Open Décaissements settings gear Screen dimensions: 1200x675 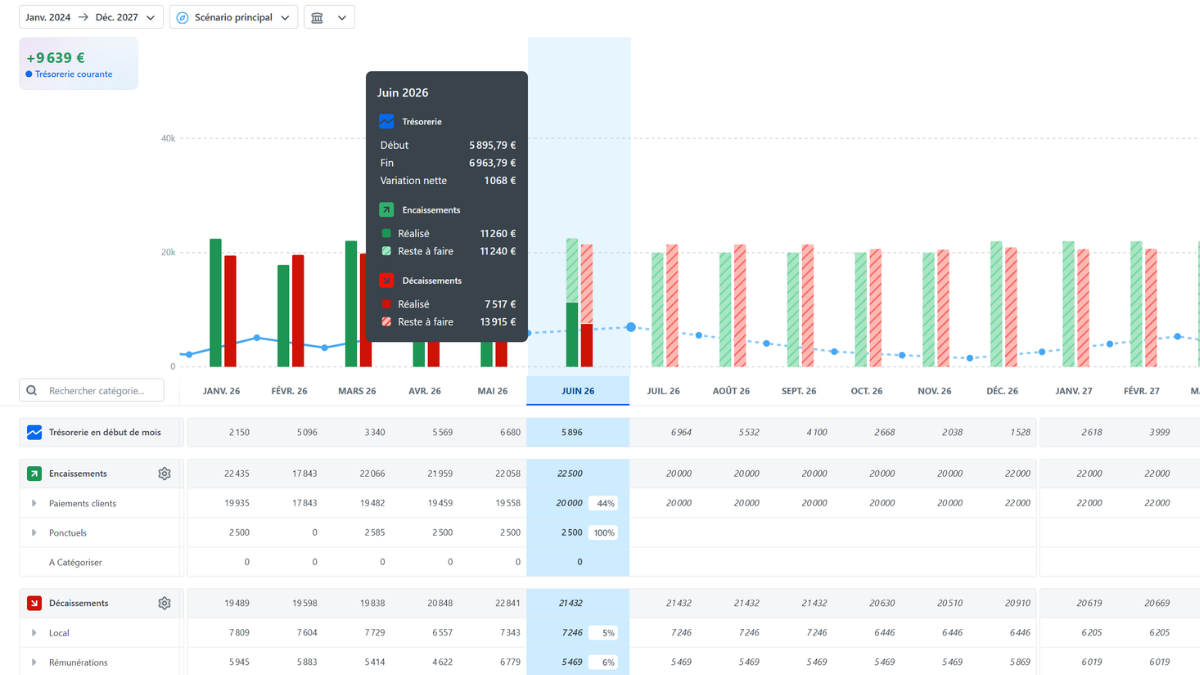(165, 603)
